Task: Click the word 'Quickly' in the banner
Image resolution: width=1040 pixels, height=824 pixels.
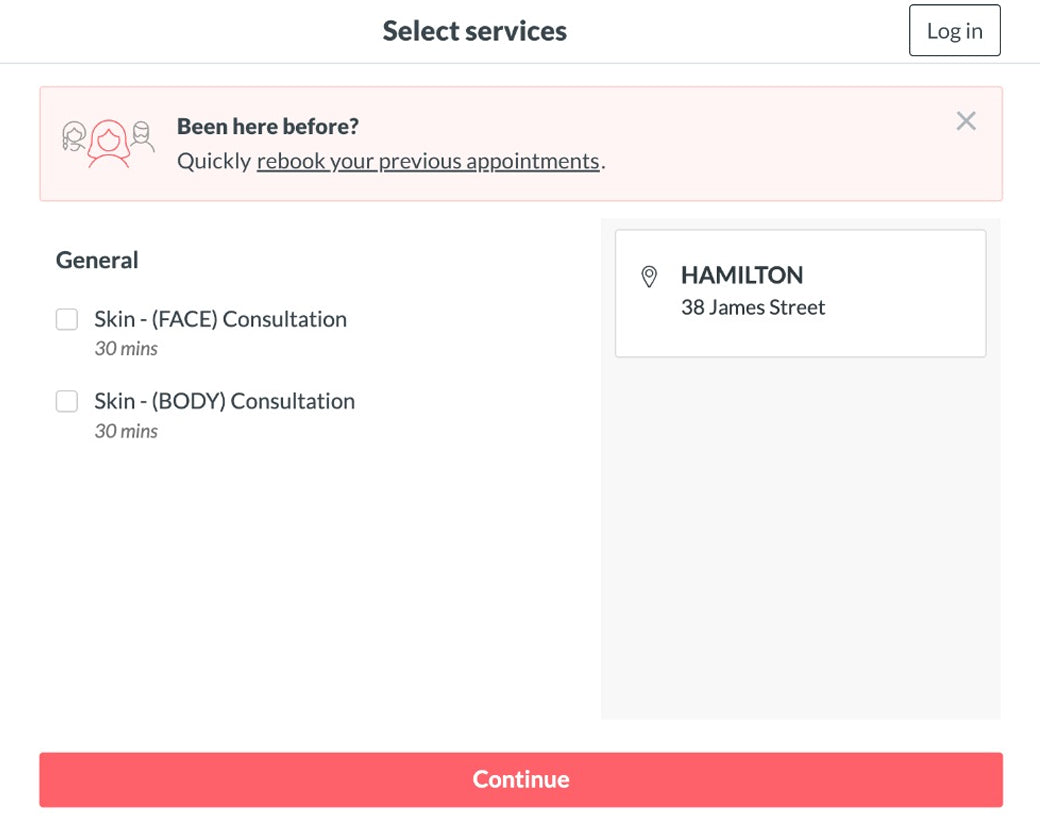Action: pos(214,162)
